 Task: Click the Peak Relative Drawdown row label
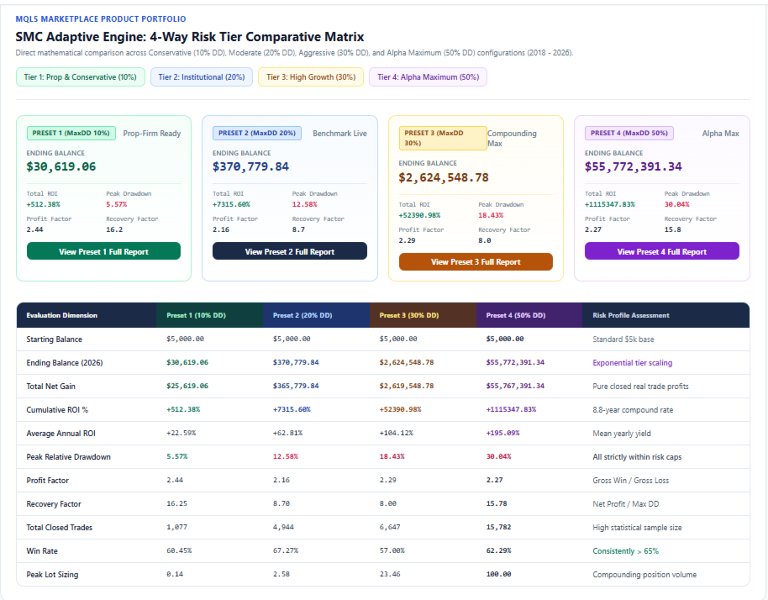click(x=69, y=456)
